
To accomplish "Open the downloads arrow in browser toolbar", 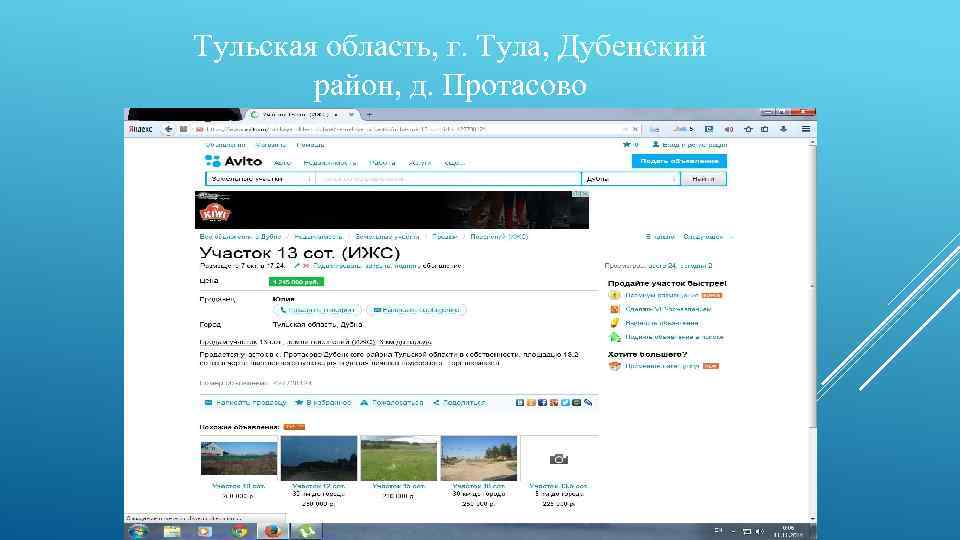I will 783,129.
